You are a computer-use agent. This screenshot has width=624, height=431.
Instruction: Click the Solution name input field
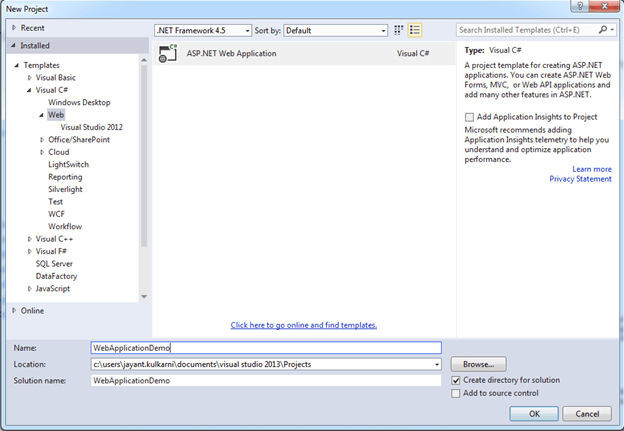[x=266, y=381]
